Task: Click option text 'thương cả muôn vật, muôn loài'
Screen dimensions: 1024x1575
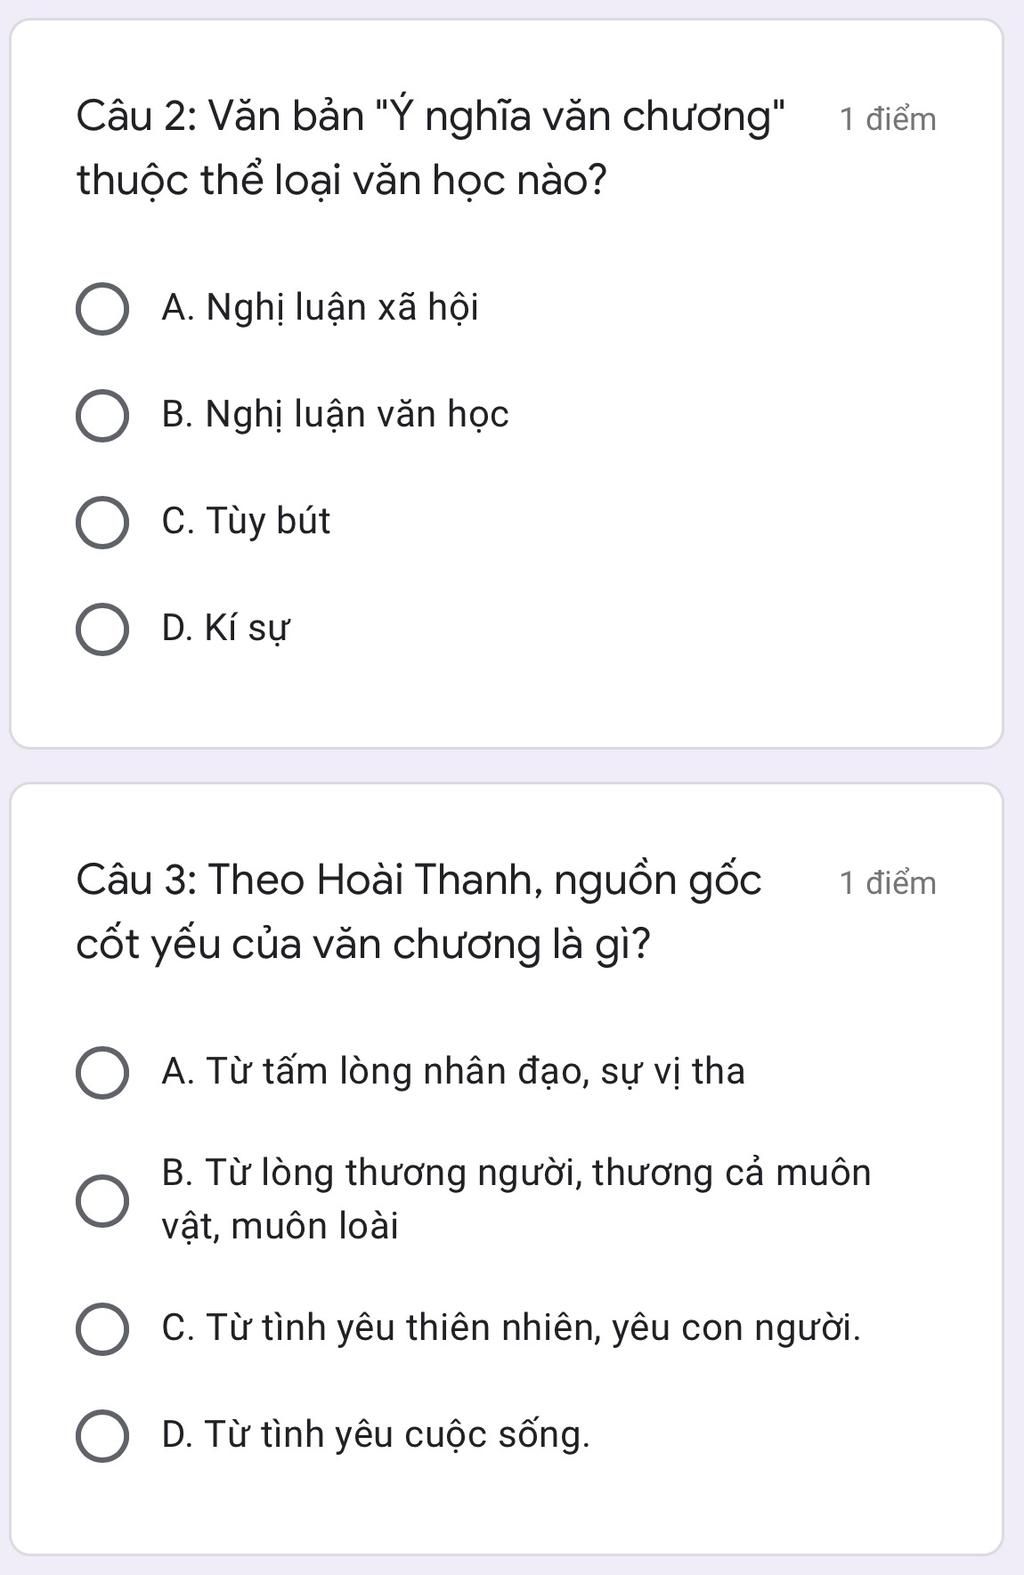Action: [x=517, y=1199]
